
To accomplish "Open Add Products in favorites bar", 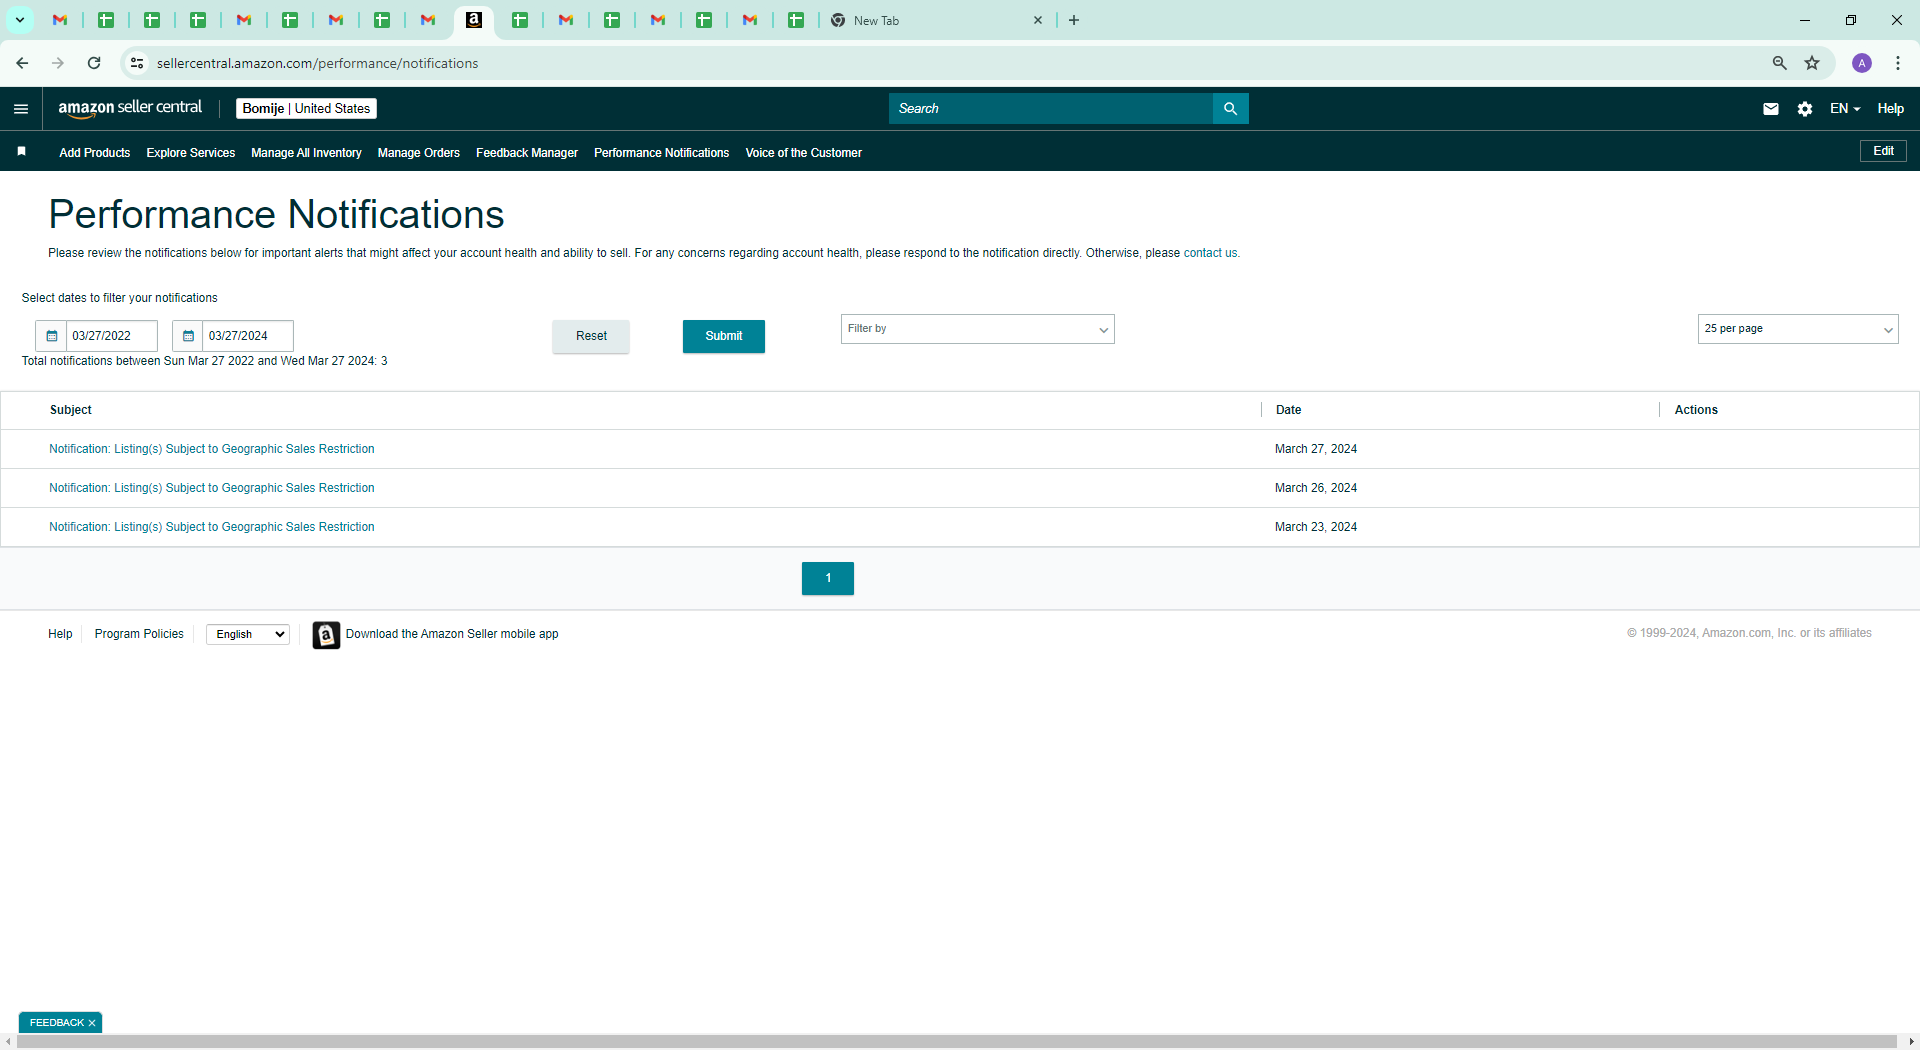I will (x=95, y=153).
